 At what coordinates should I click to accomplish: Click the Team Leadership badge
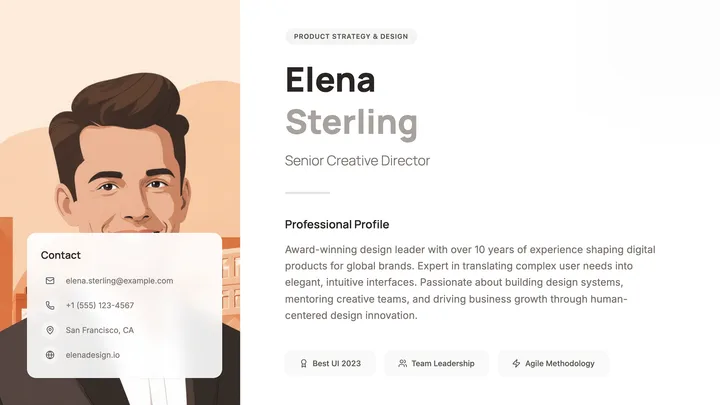point(436,364)
